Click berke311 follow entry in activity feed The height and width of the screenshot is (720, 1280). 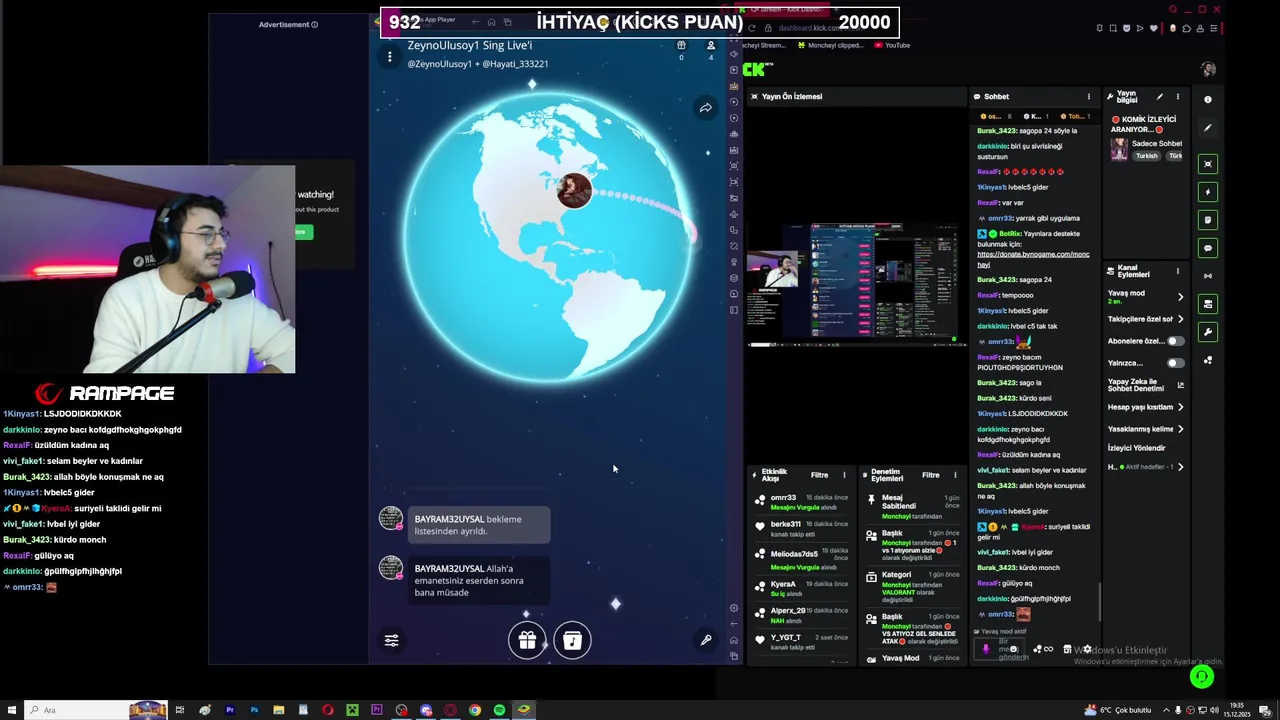[x=803, y=528]
